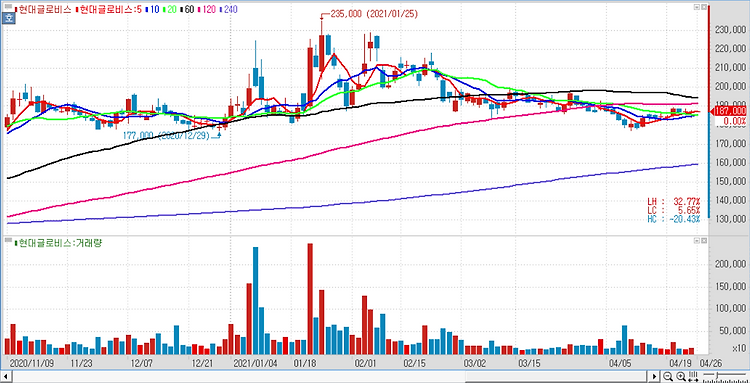Click the 현대글로비스:거래량 volume legend

coord(59,243)
